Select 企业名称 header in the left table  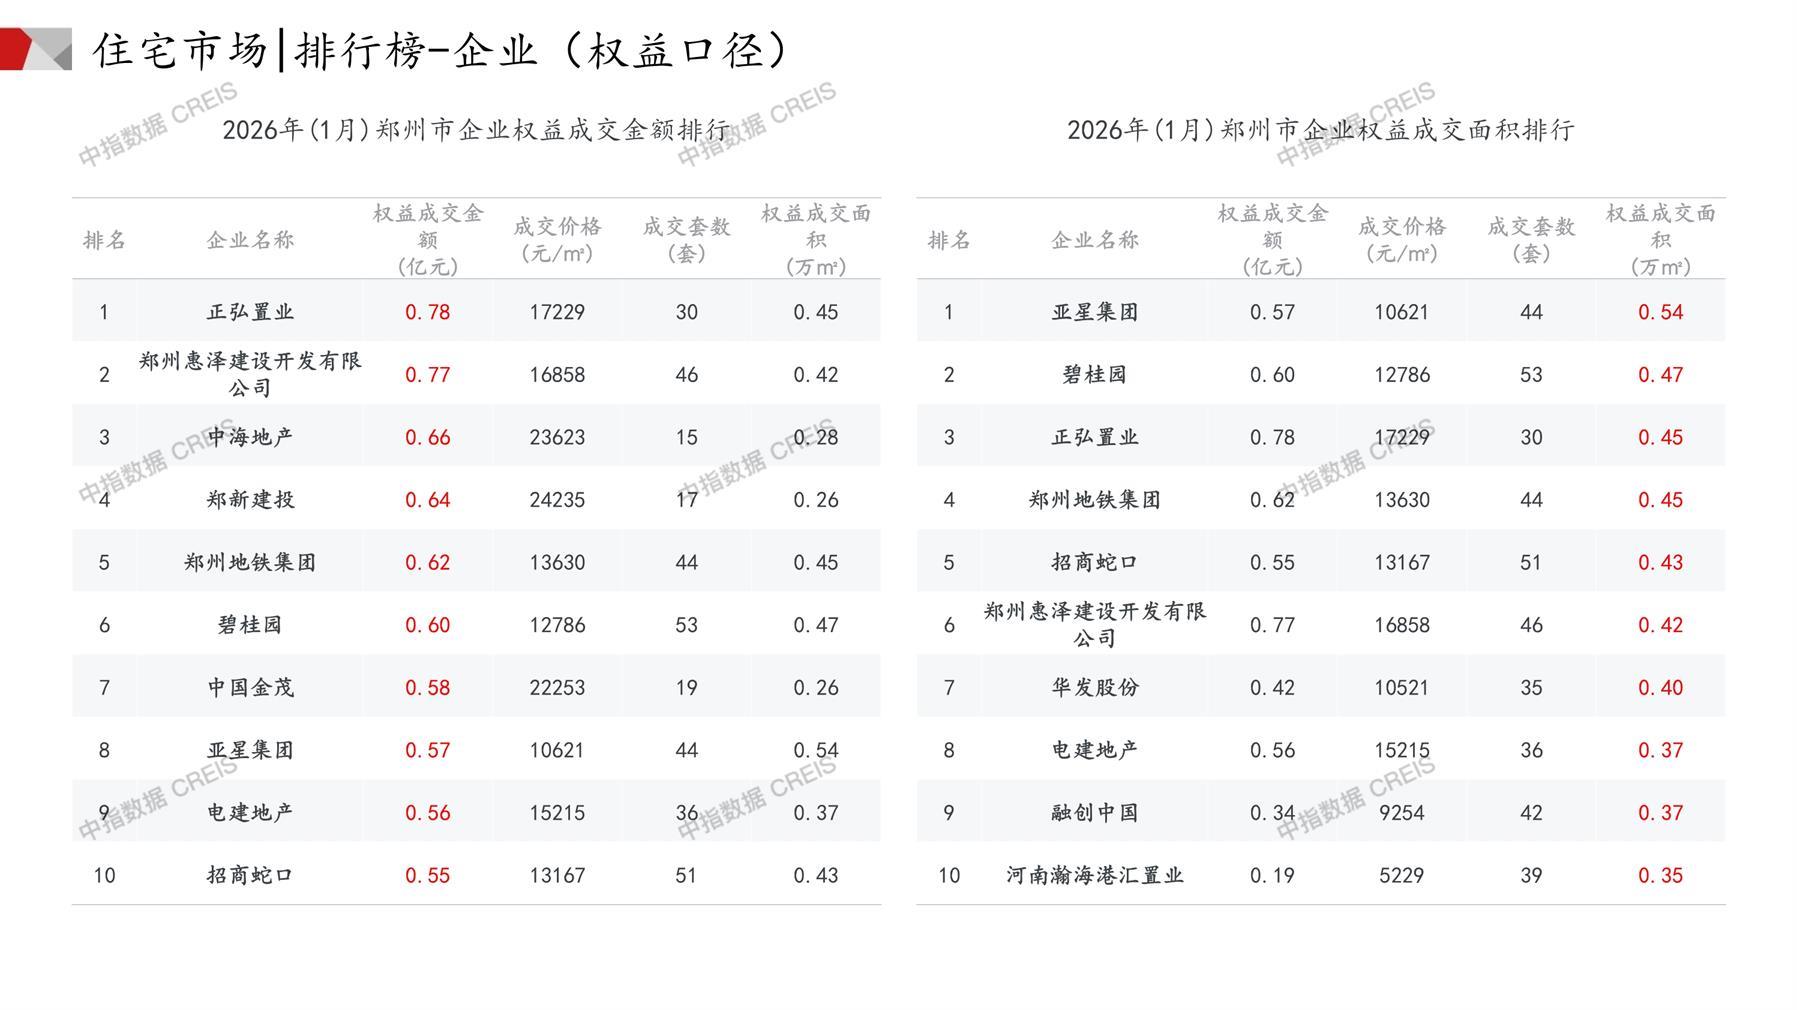[250, 240]
